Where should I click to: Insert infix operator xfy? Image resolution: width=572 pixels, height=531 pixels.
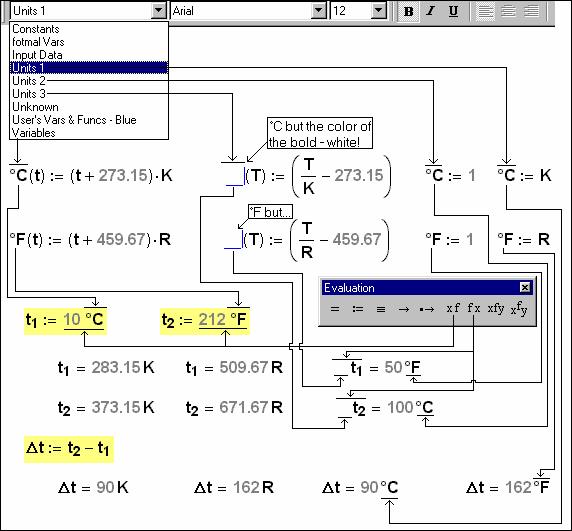tap(496, 309)
